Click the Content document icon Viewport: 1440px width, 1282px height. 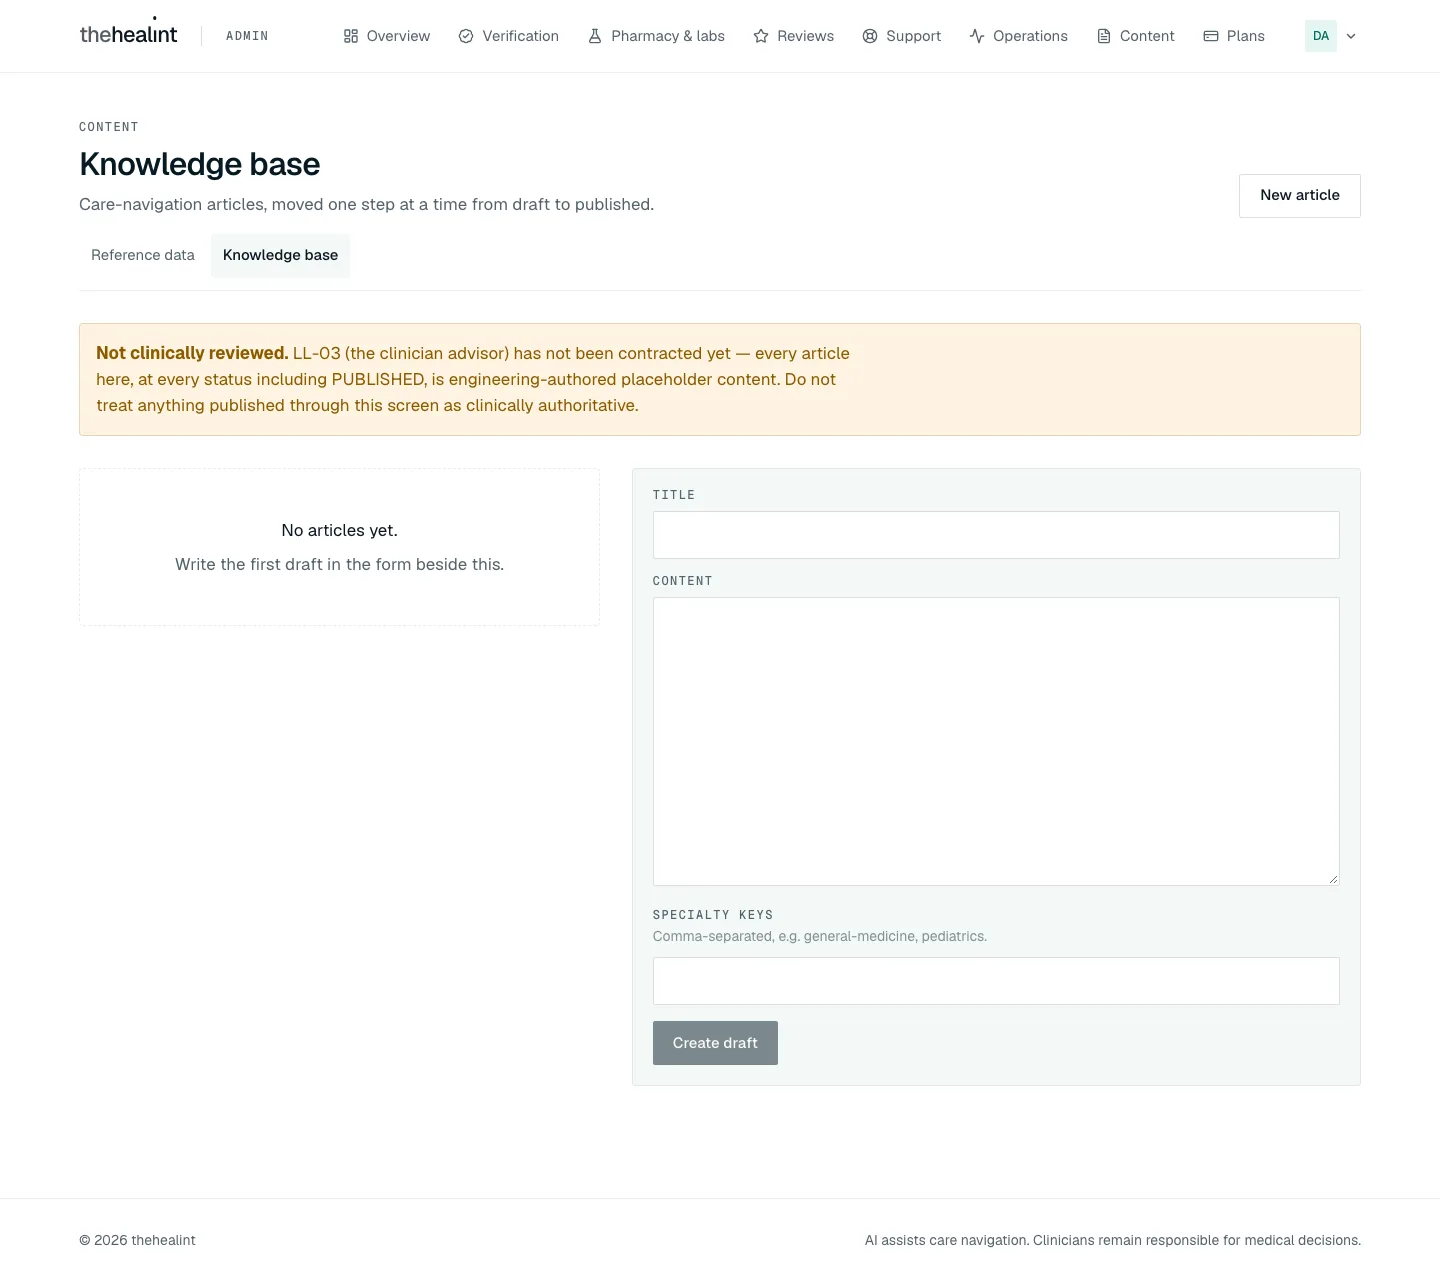click(1104, 36)
